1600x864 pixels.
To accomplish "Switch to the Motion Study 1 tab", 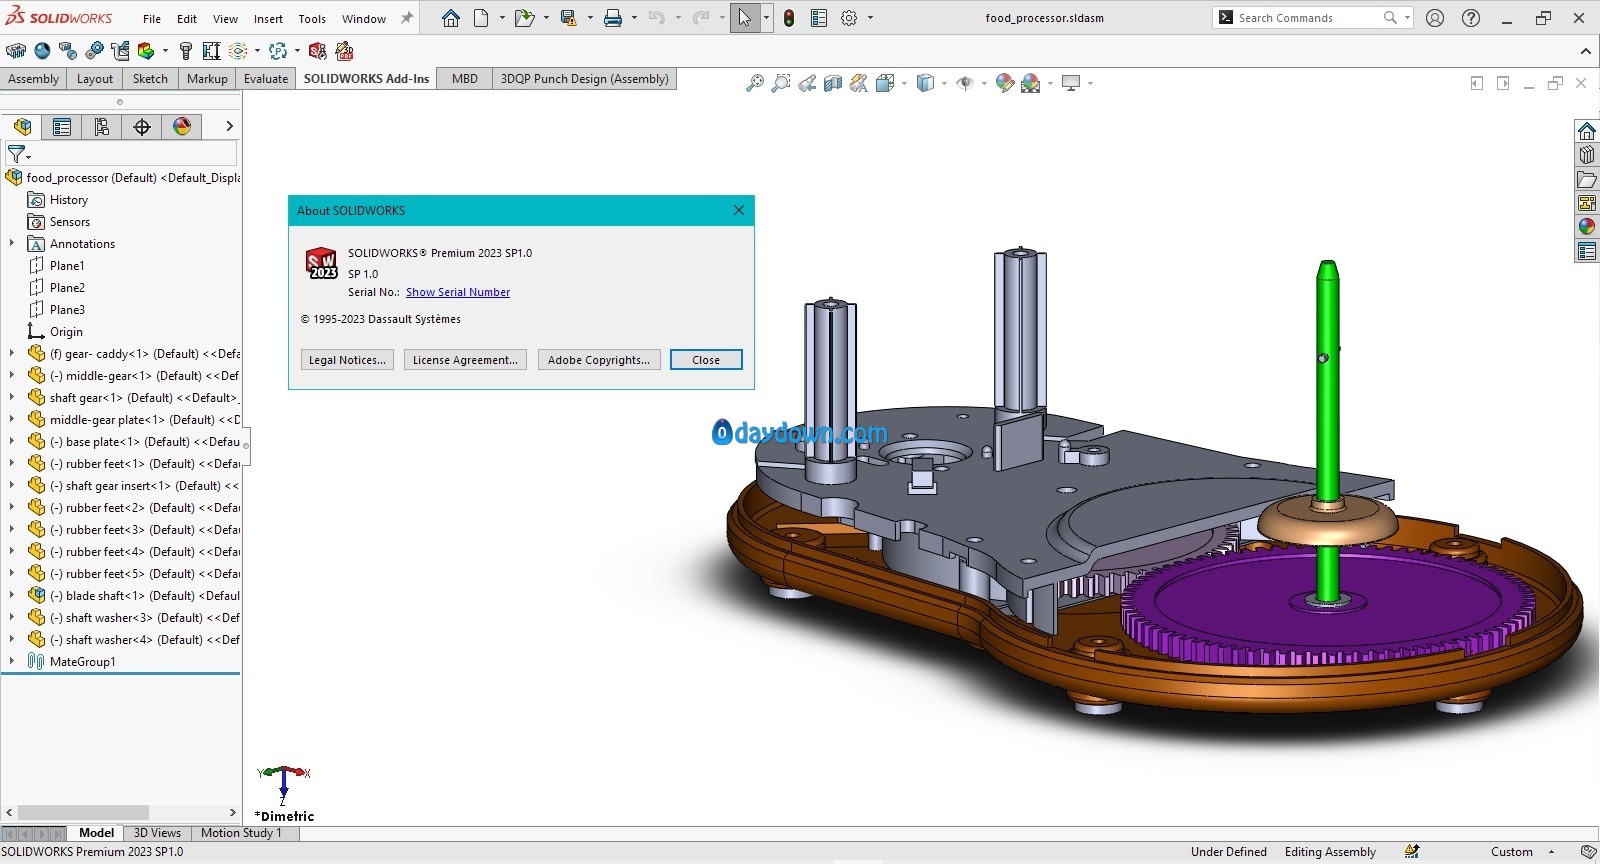I will pyautogui.click(x=241, y=833).
